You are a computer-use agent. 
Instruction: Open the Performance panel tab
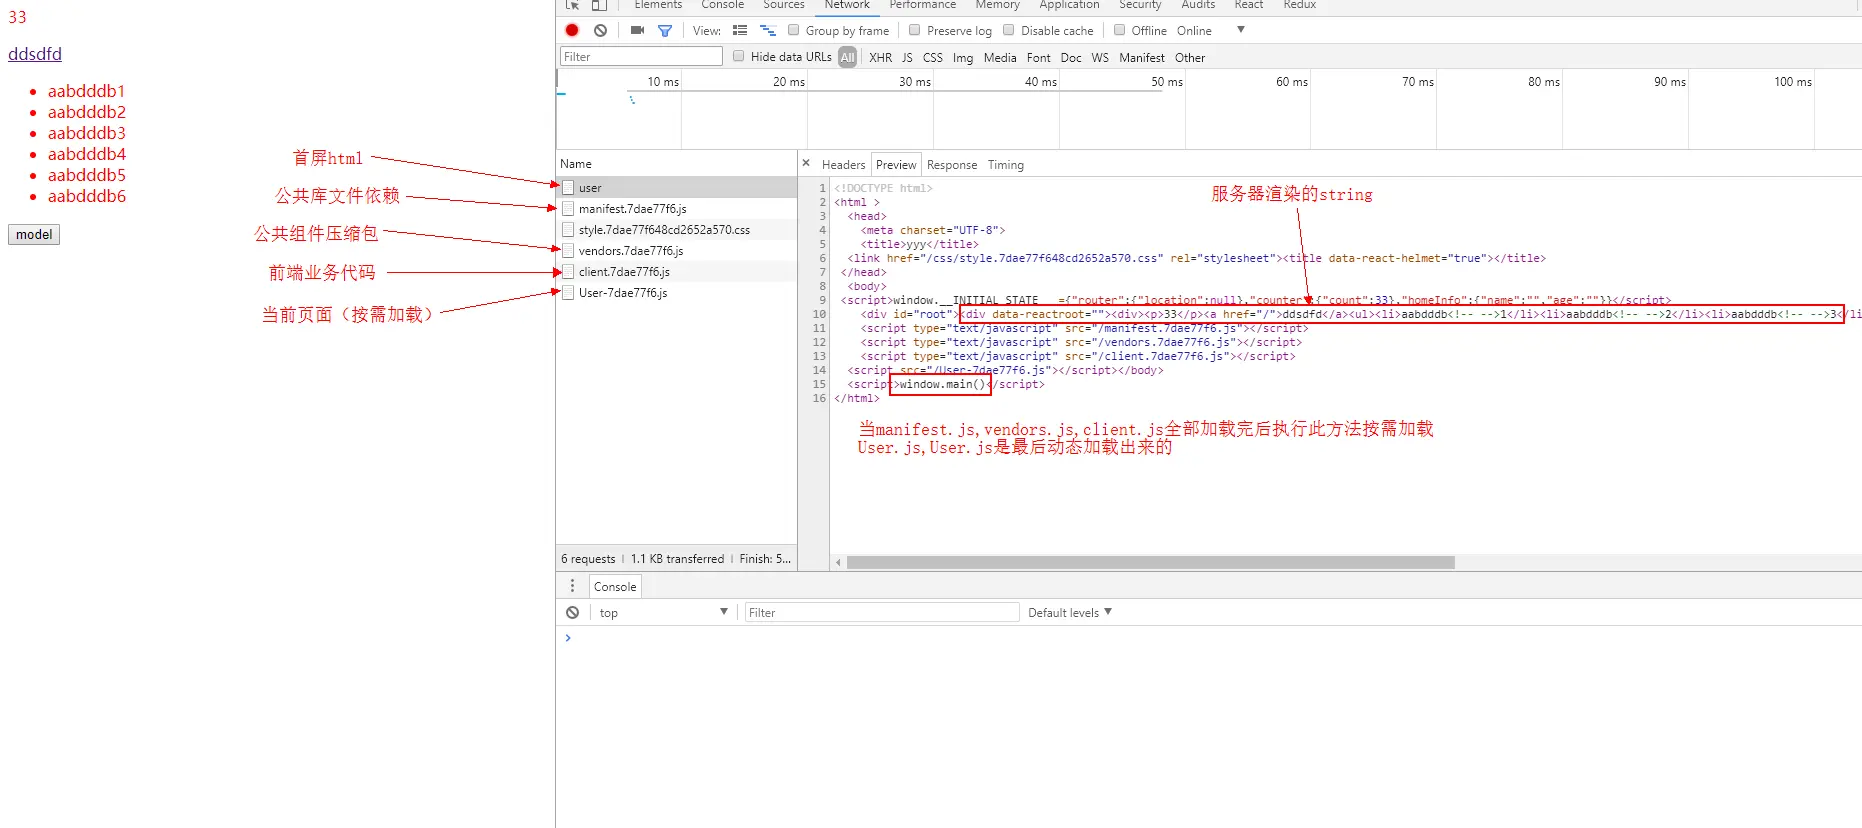[923, 5]
